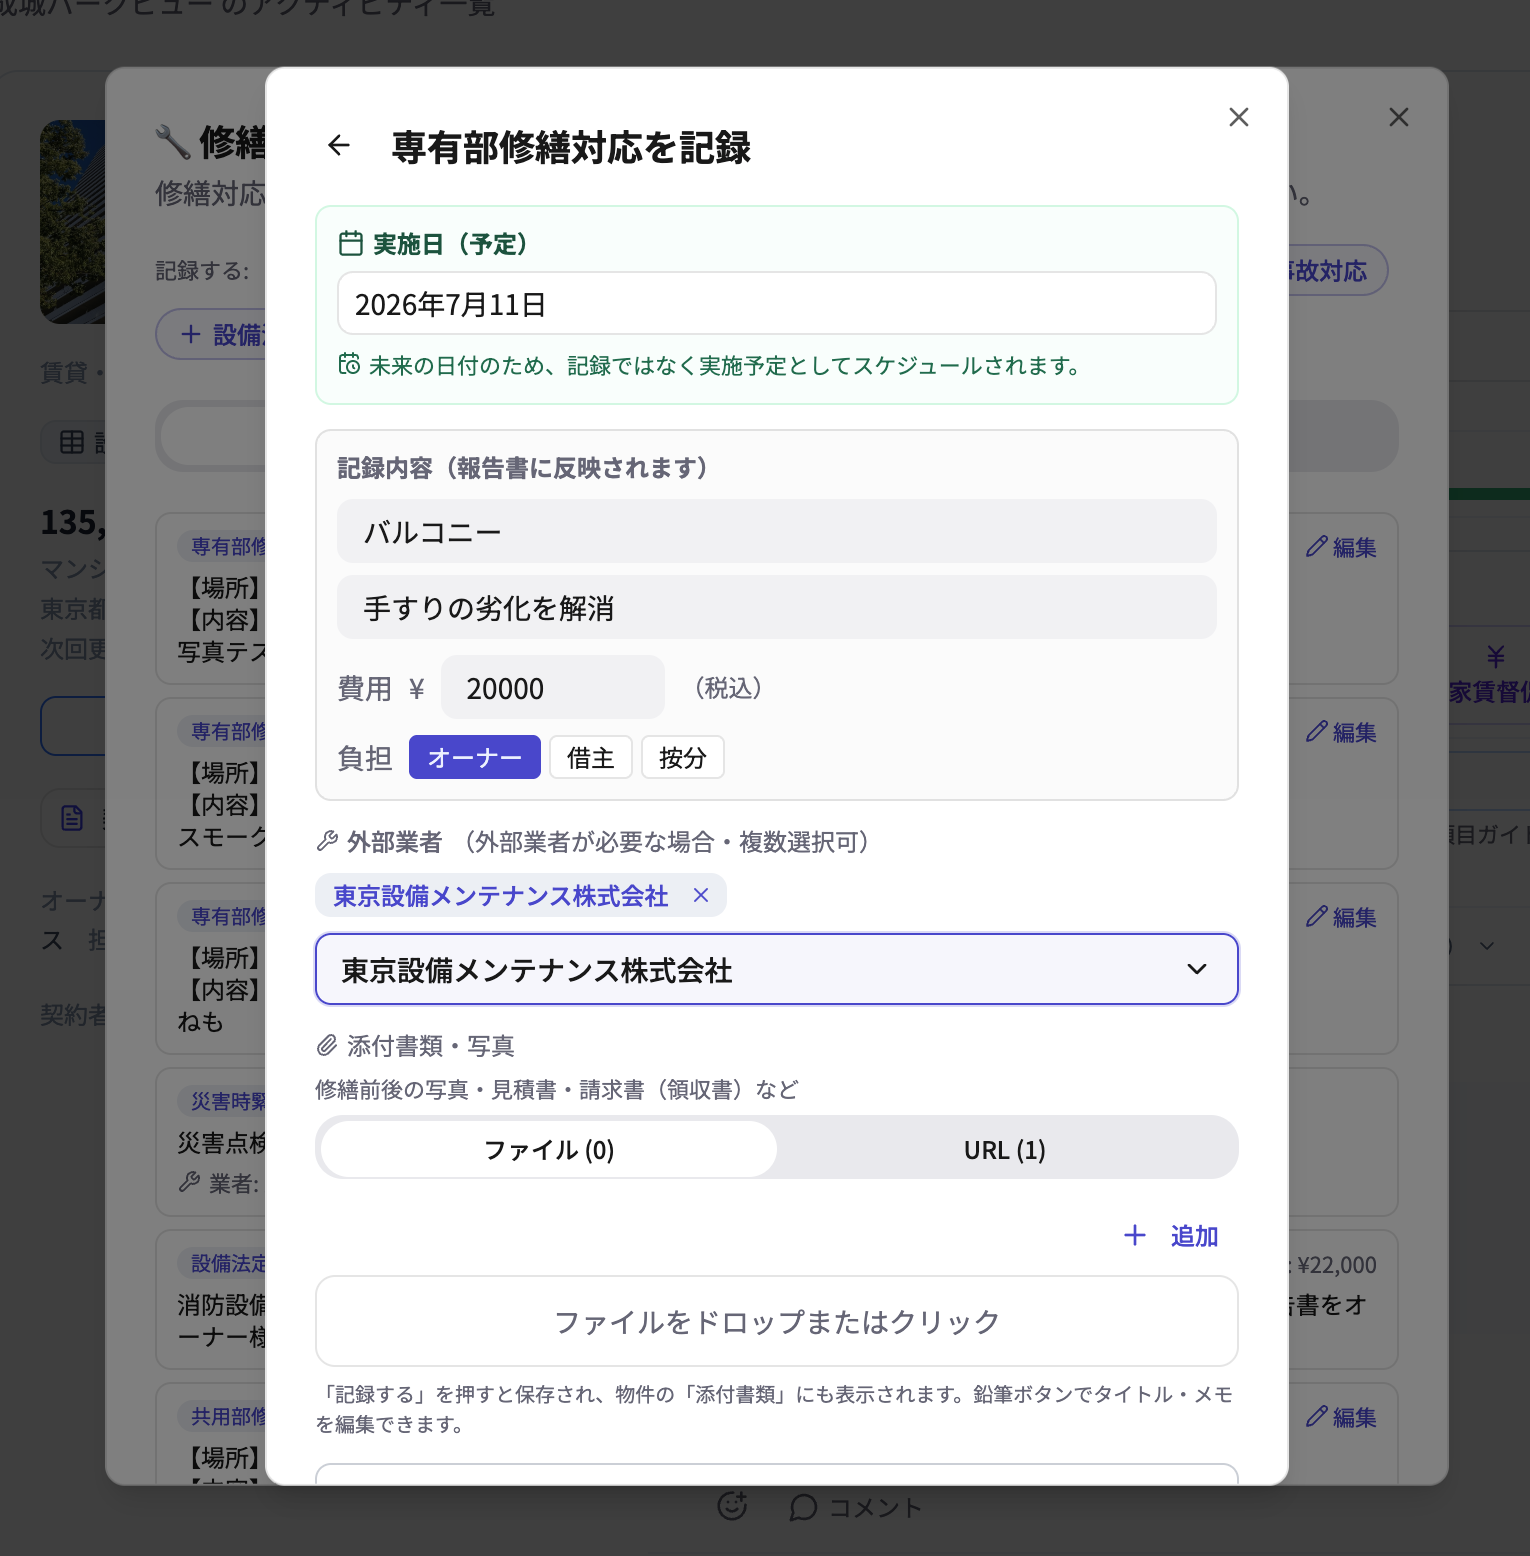1530x1556 pixels.
Task: Click the second 編集 link in background list
Action: tap(1341, 732)
